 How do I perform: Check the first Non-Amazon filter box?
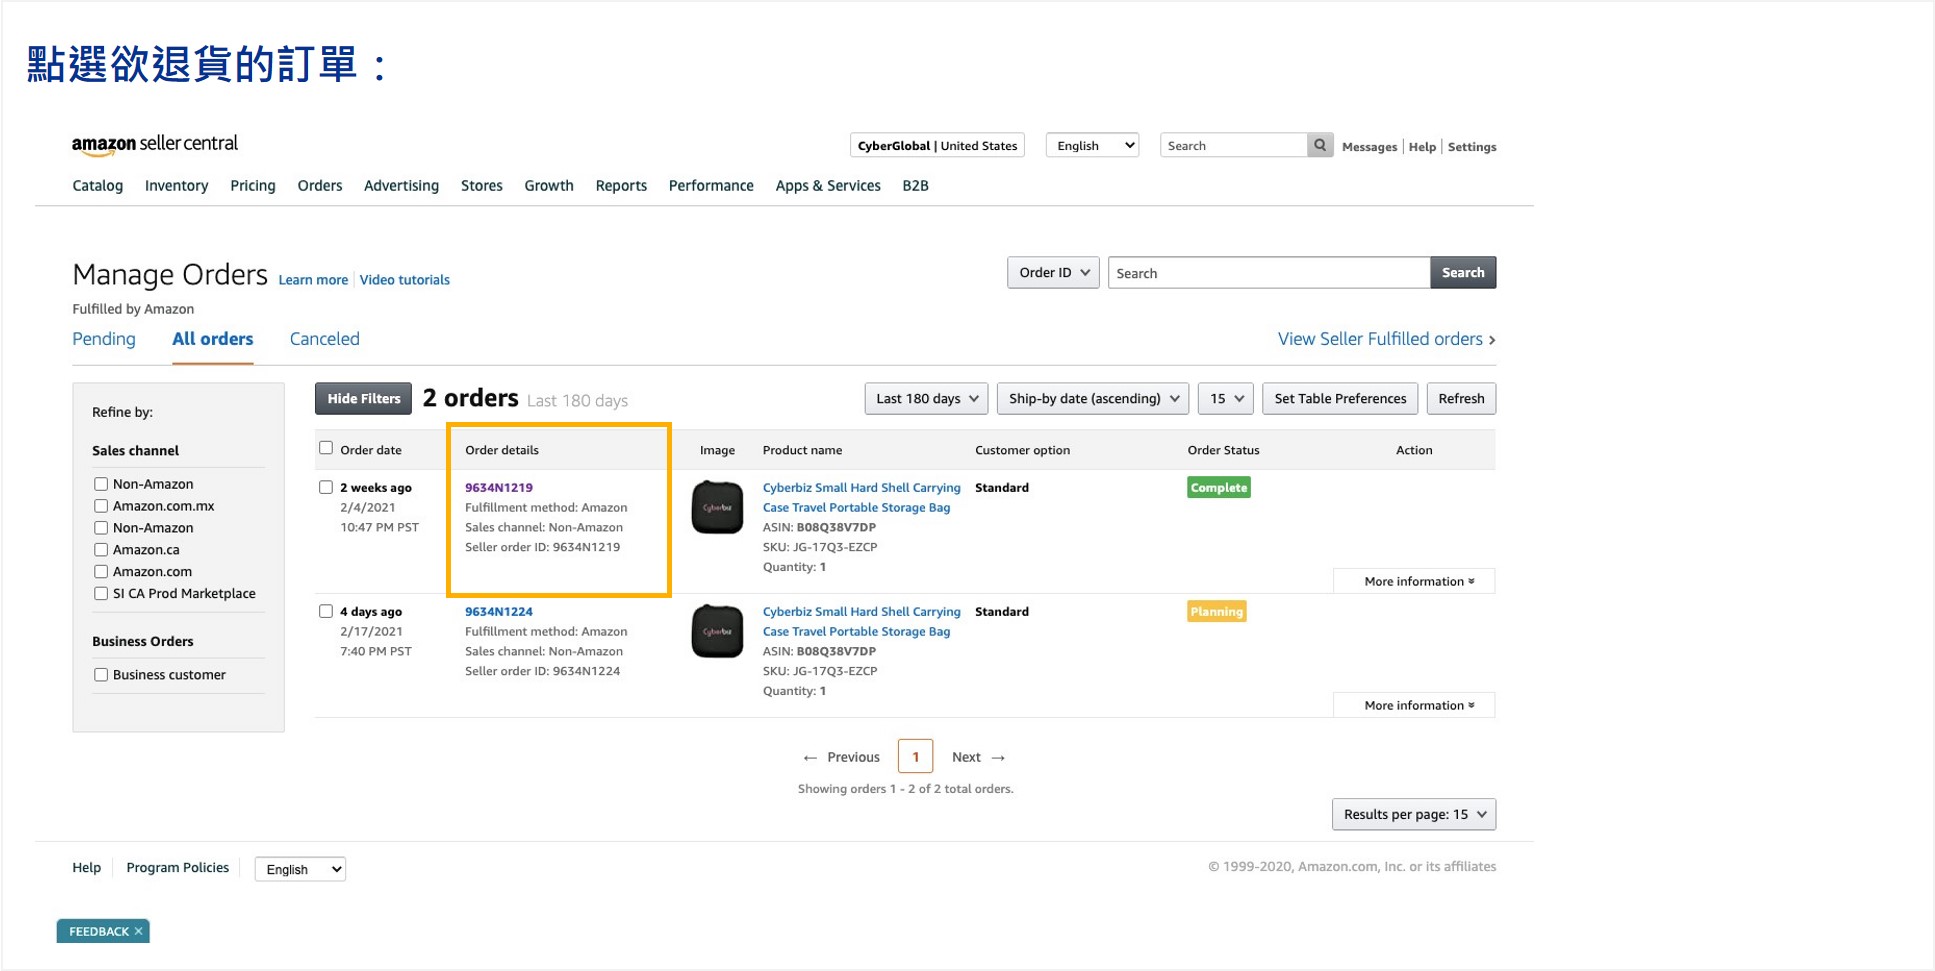point(101,484)
